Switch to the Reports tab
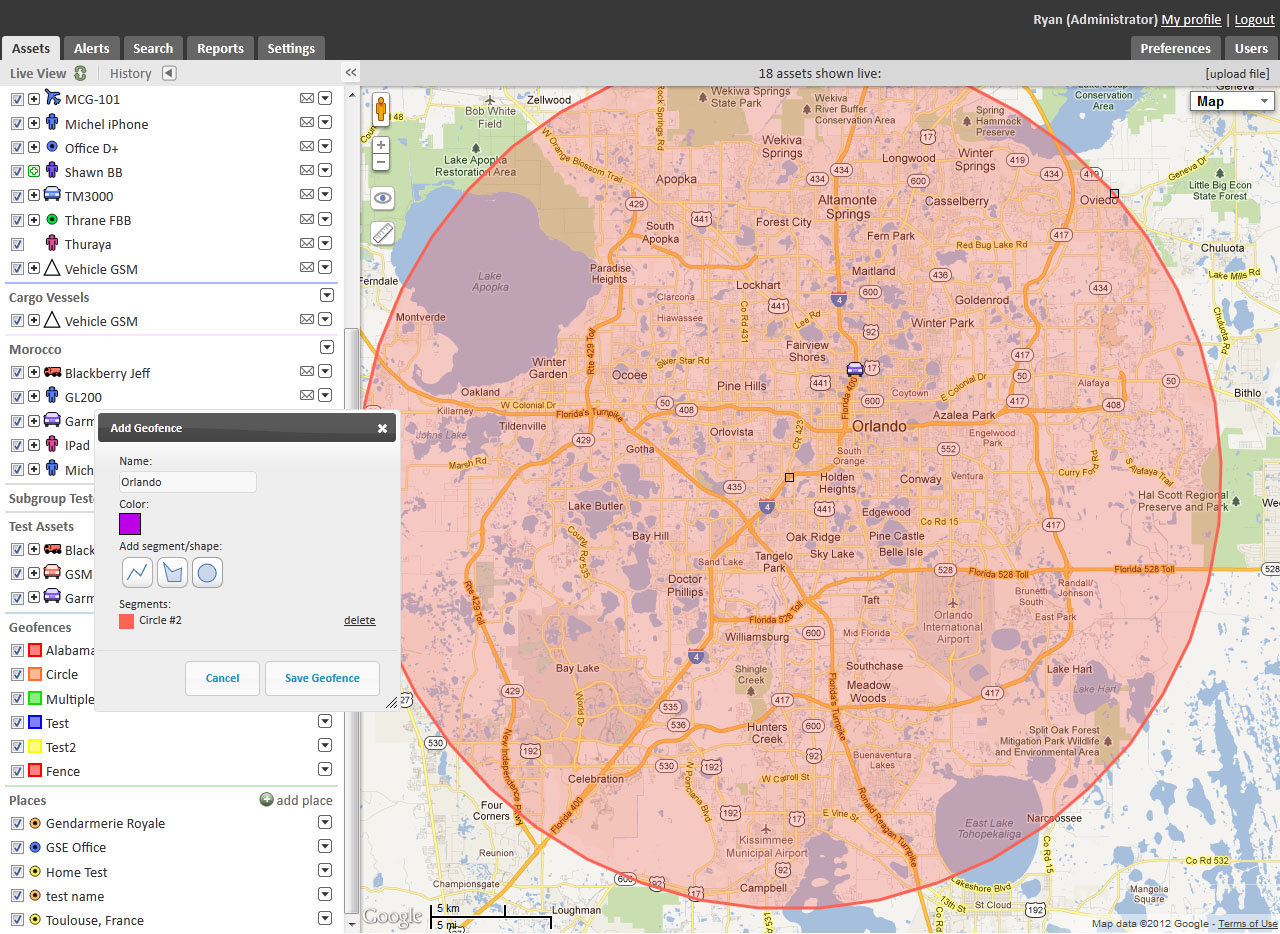Viewport: 1280px width, 934px height. 219,47
